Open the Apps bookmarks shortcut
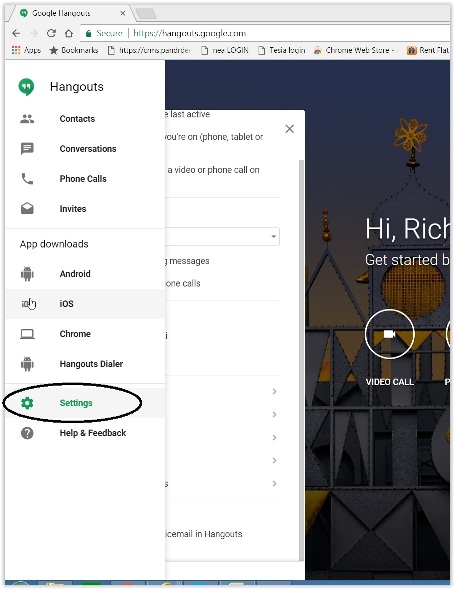The height and width of the screenshot is (589, 454). [26, 50]
